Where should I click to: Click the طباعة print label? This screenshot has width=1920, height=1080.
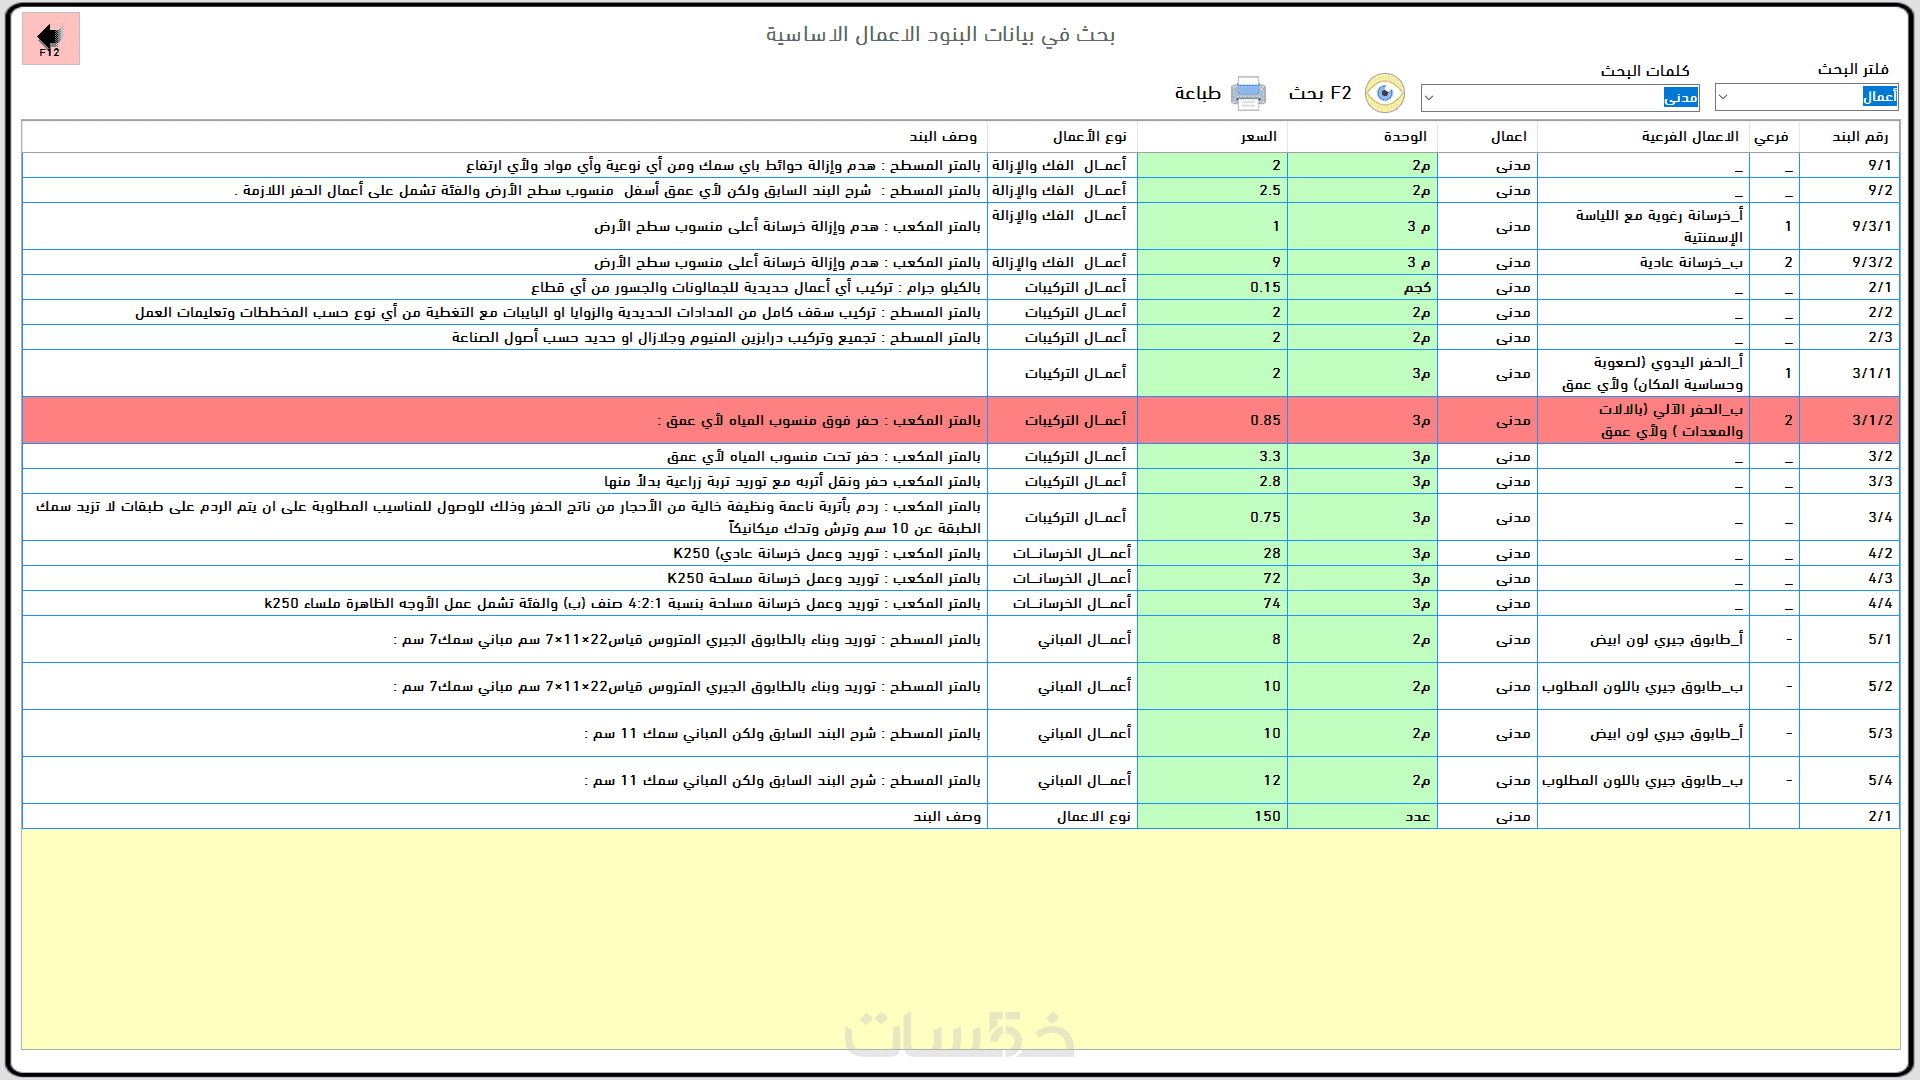point(1197,94)
